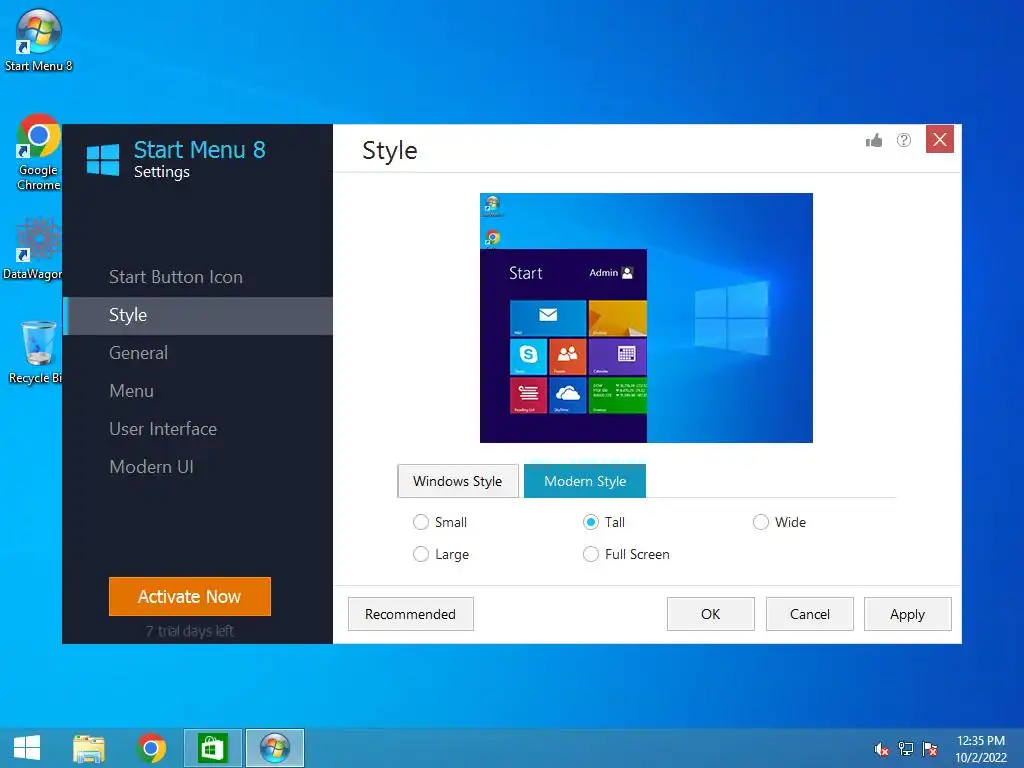Click the Skype tile in the preview

(x=528, y=357)
